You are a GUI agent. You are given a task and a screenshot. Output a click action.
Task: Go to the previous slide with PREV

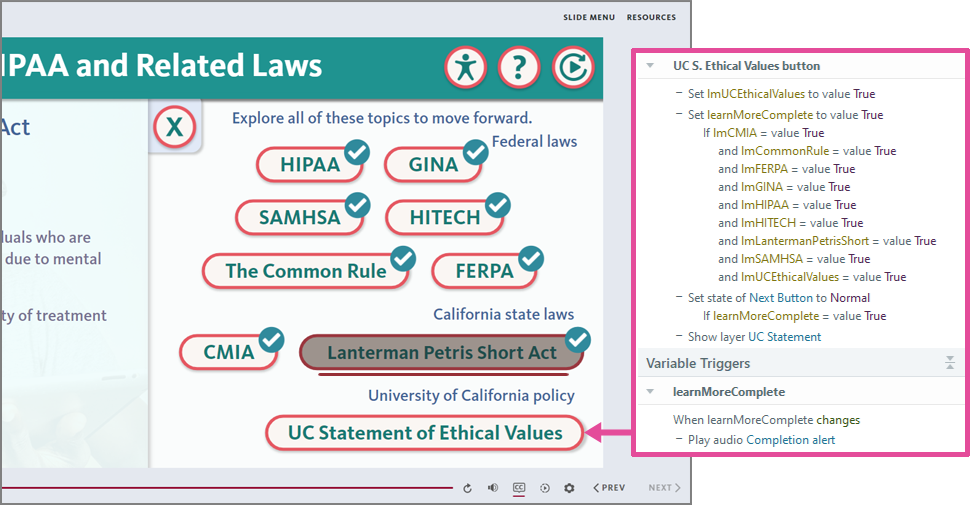(x=609, y=488)
